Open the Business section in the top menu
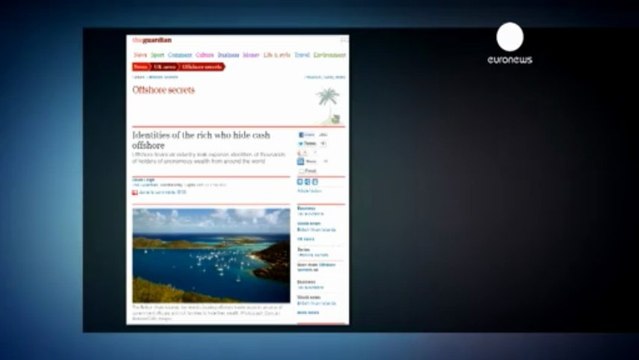The width and height of the screenshot is (639, 360). coord(228,55)
